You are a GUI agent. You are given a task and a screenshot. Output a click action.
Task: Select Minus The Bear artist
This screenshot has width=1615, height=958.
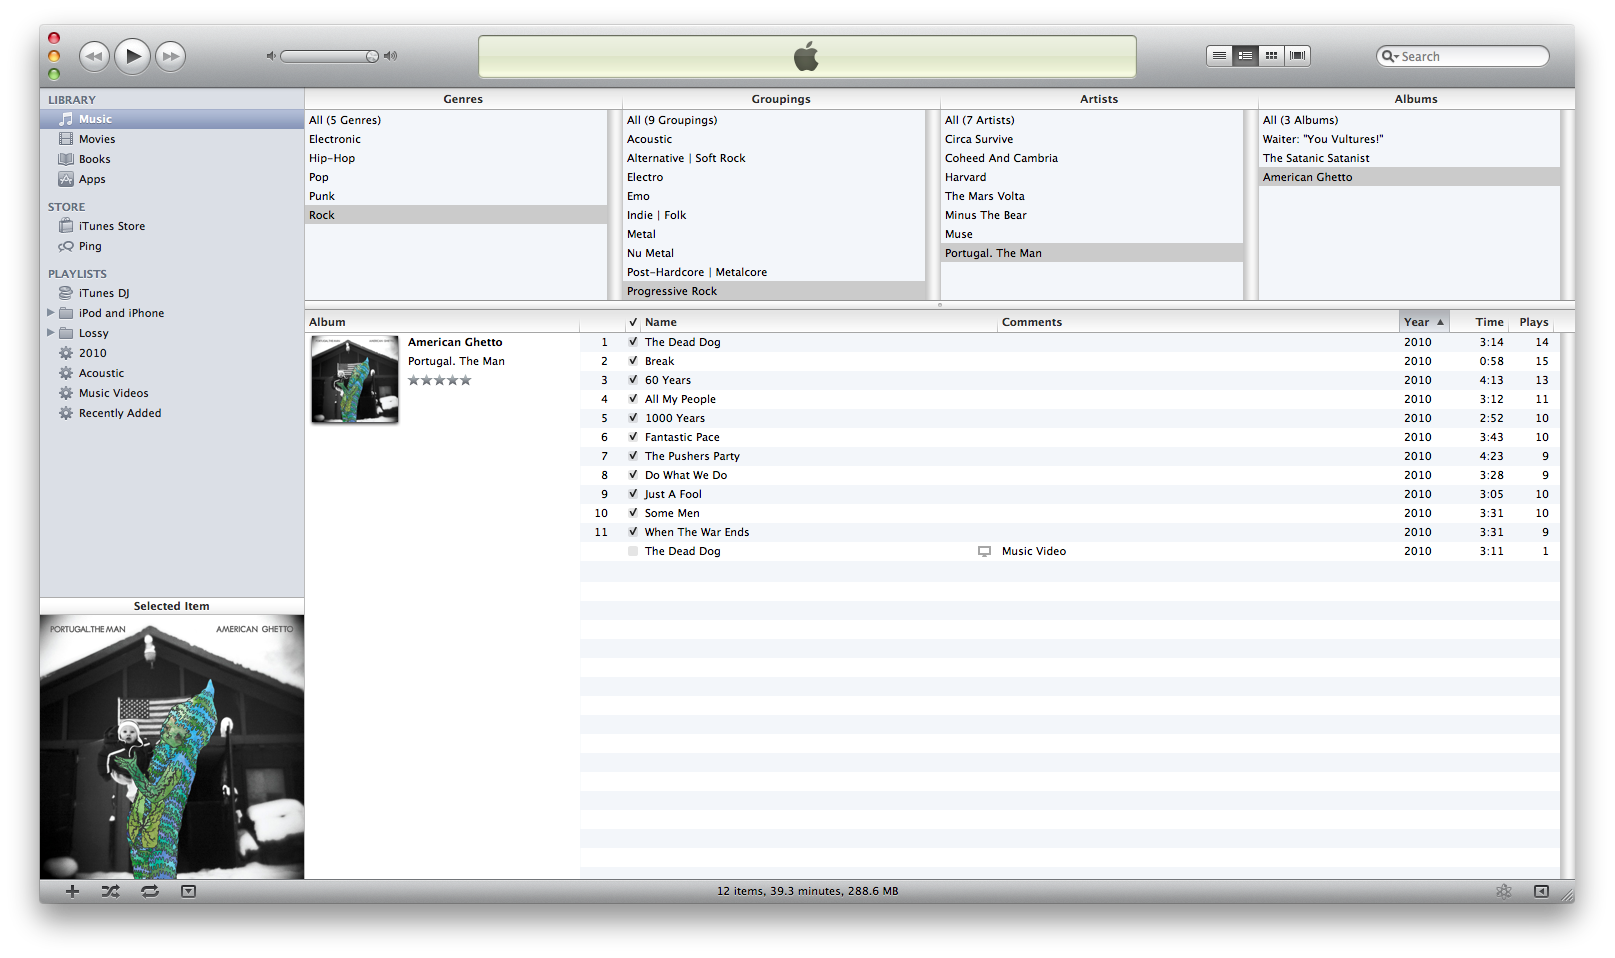1092,215
